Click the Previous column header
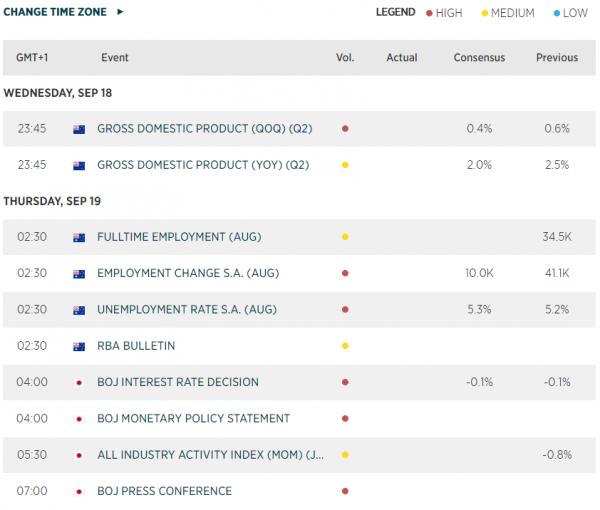 [557, 58]
